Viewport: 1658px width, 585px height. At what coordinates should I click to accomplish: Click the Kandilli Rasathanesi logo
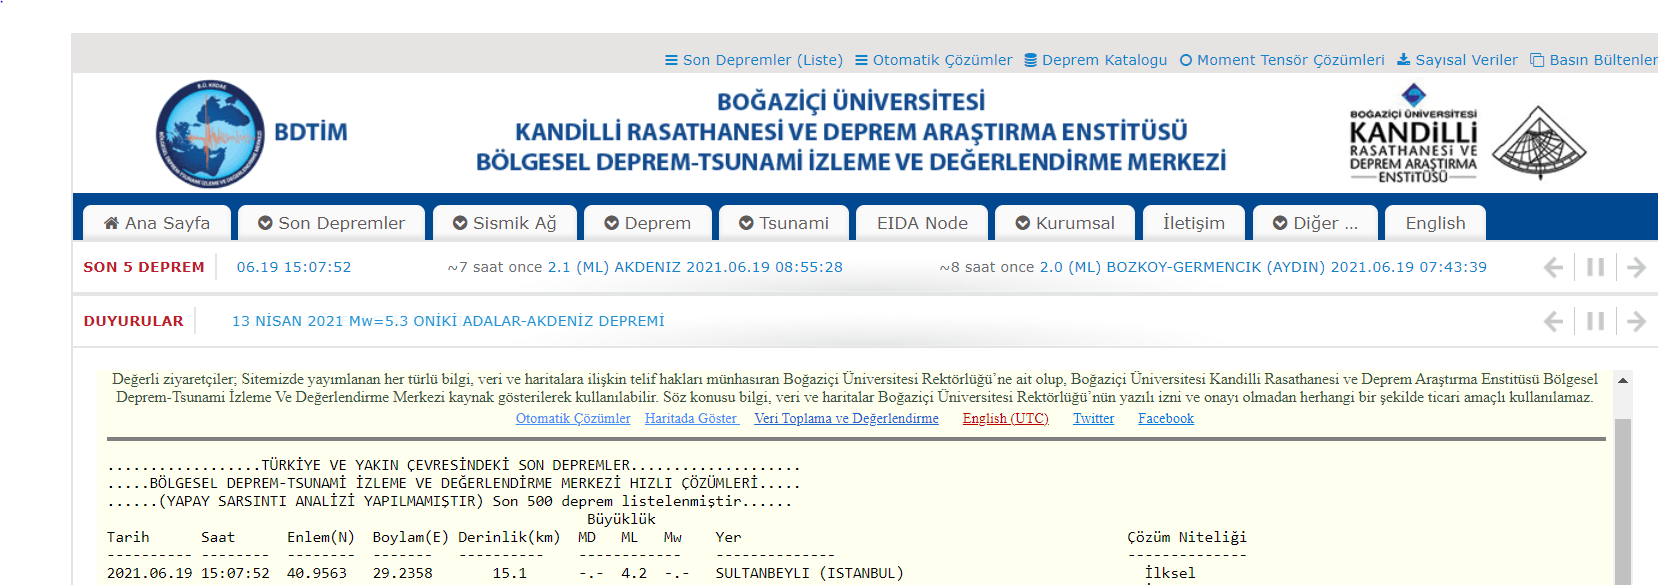tap(1413, 134)
